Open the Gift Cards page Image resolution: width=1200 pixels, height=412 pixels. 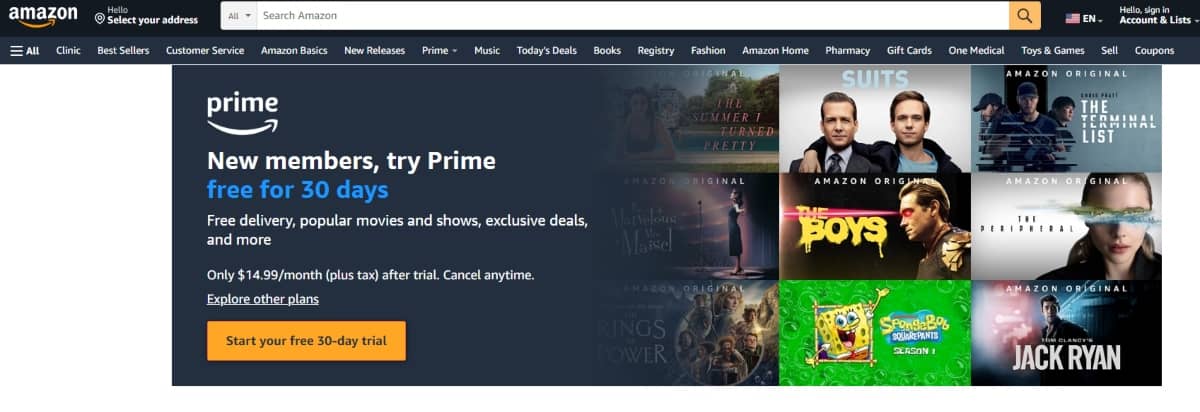pyautogui.click(x=909, y=50)
